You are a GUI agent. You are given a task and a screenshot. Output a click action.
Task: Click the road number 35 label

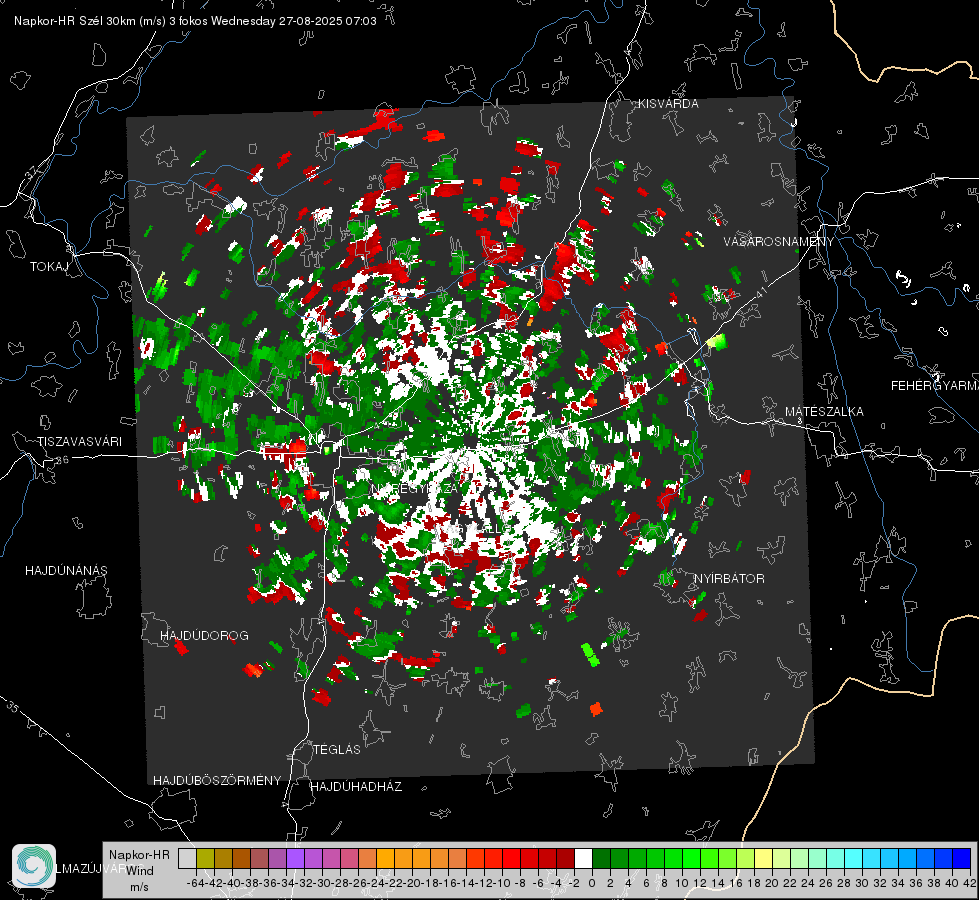click(13, 706)
